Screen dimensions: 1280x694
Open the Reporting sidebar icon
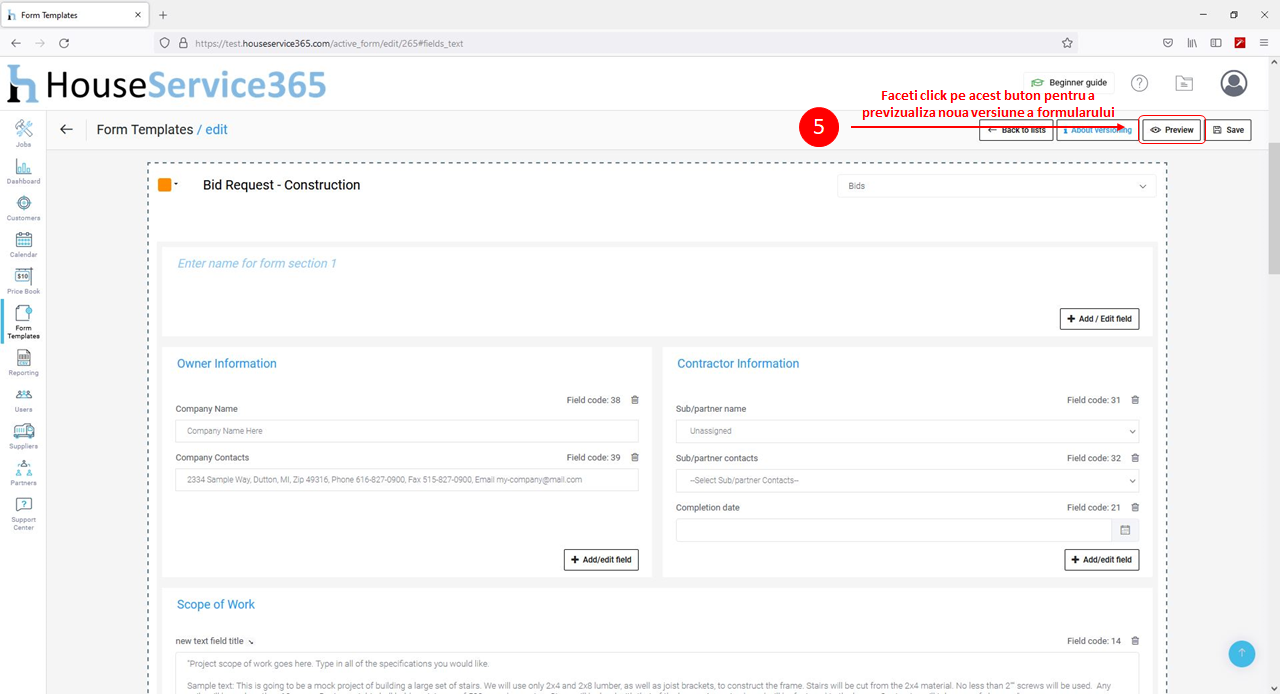[23, 361]
